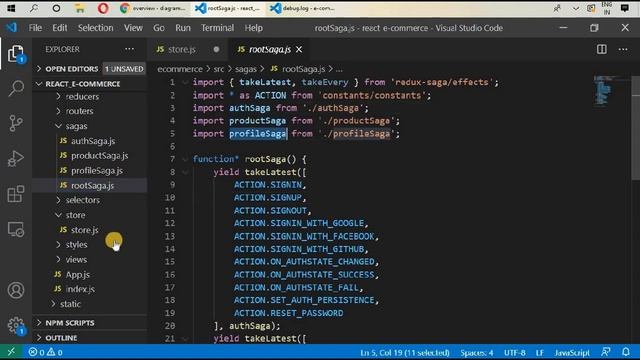Expand the Open Editors section

[90, 69]
